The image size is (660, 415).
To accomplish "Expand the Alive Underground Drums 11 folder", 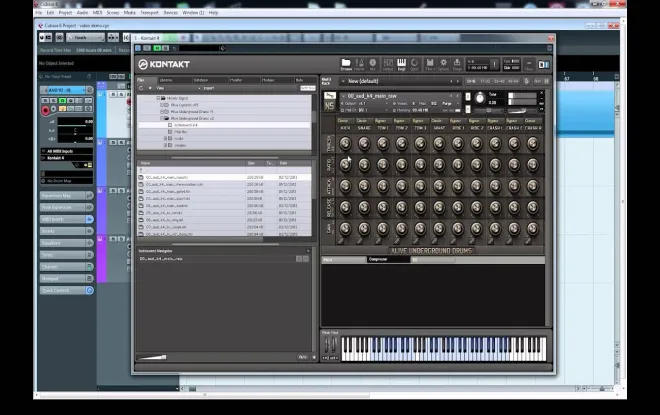I will click(x=162, y=112).
